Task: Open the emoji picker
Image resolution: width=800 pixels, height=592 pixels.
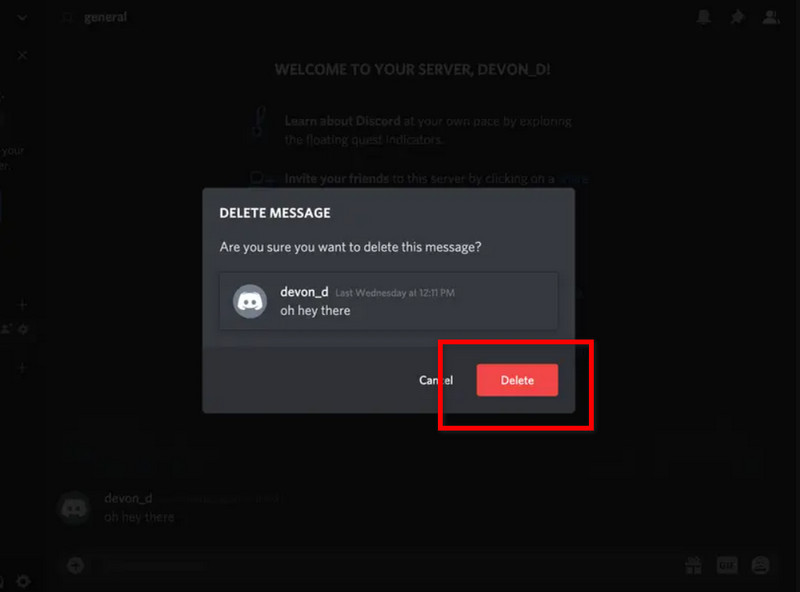Action: [760, 566]
